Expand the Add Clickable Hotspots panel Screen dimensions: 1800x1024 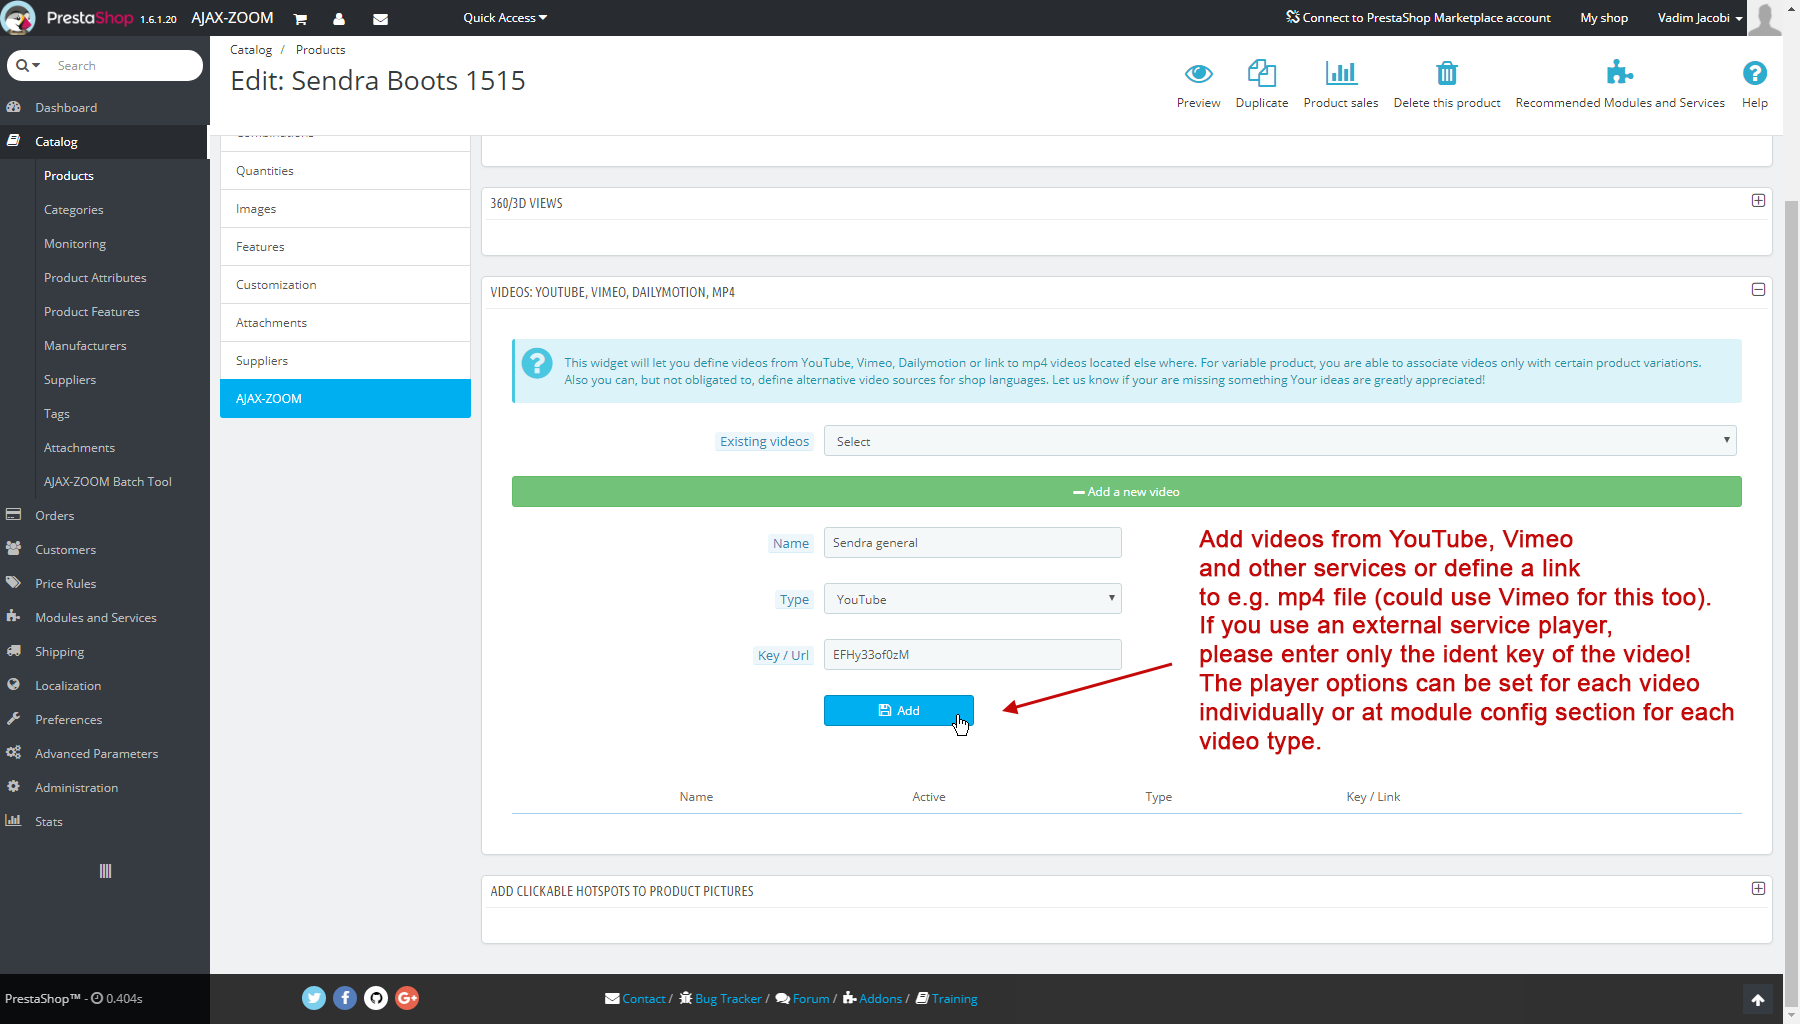pos(1758,889)
